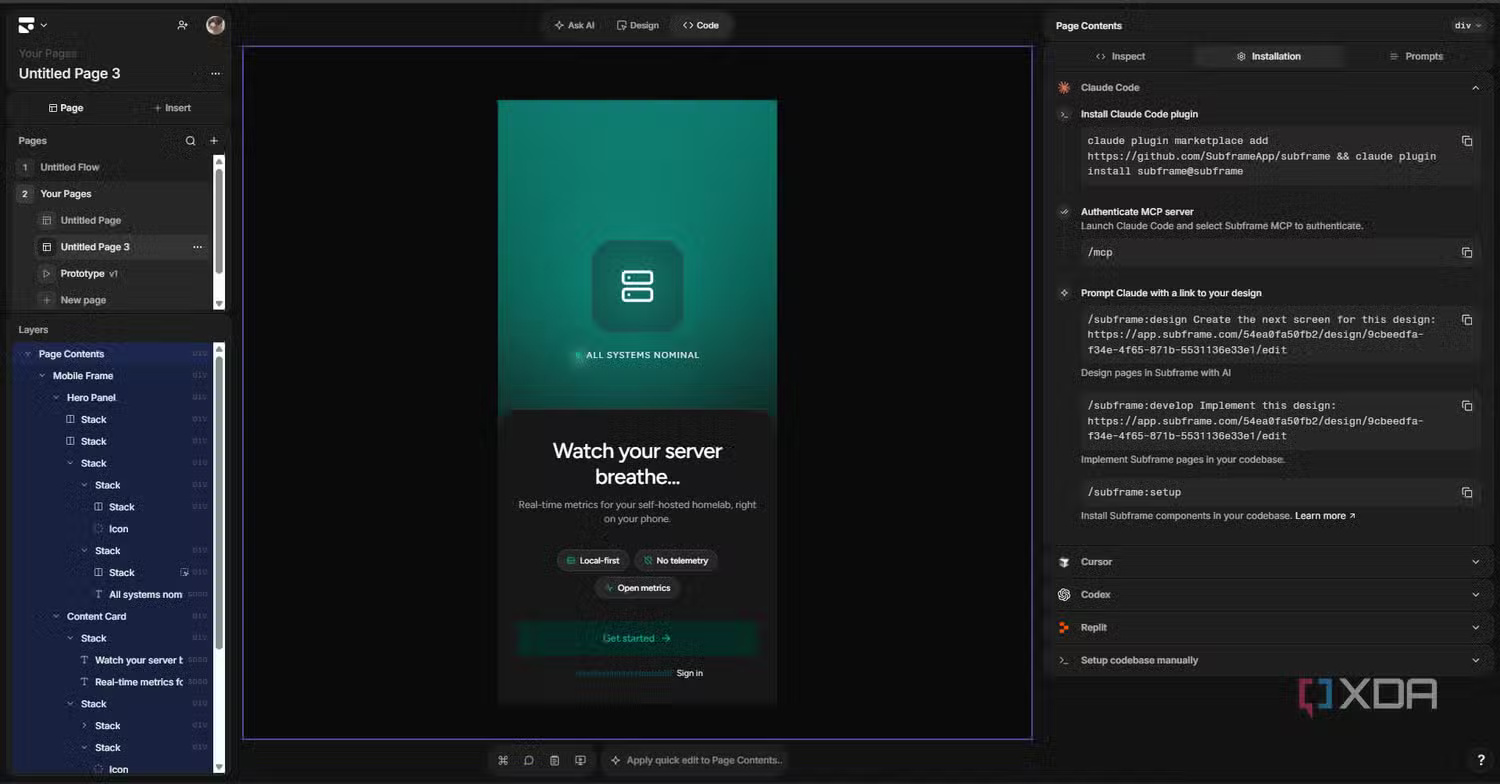This screenshot has height=784, width=1500.
Task: Switch to the Installation tab
Action: [1268, 56]
